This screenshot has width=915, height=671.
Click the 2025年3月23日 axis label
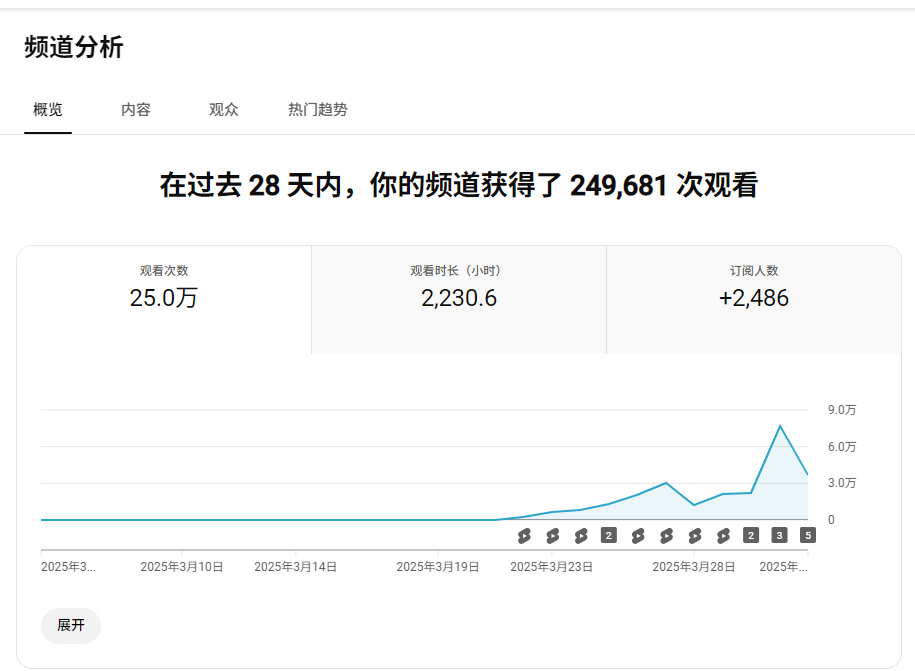click(x=551, y=567)
